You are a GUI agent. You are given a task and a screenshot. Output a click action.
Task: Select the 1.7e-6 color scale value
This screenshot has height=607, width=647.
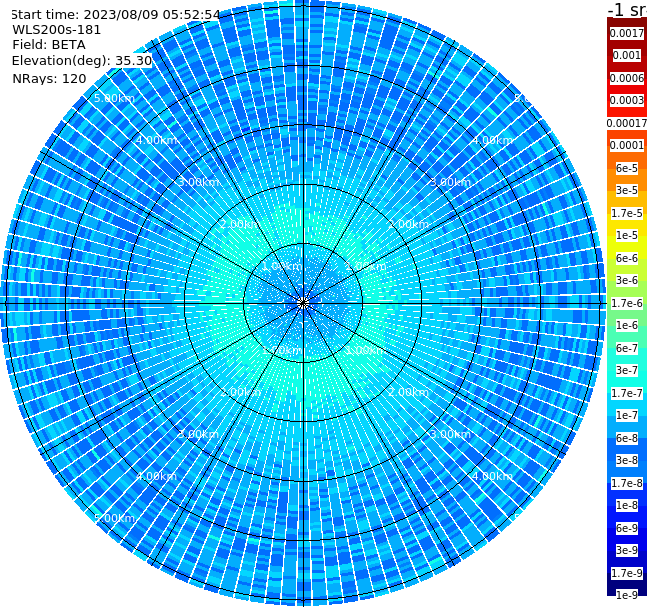(x=627, y=303)
